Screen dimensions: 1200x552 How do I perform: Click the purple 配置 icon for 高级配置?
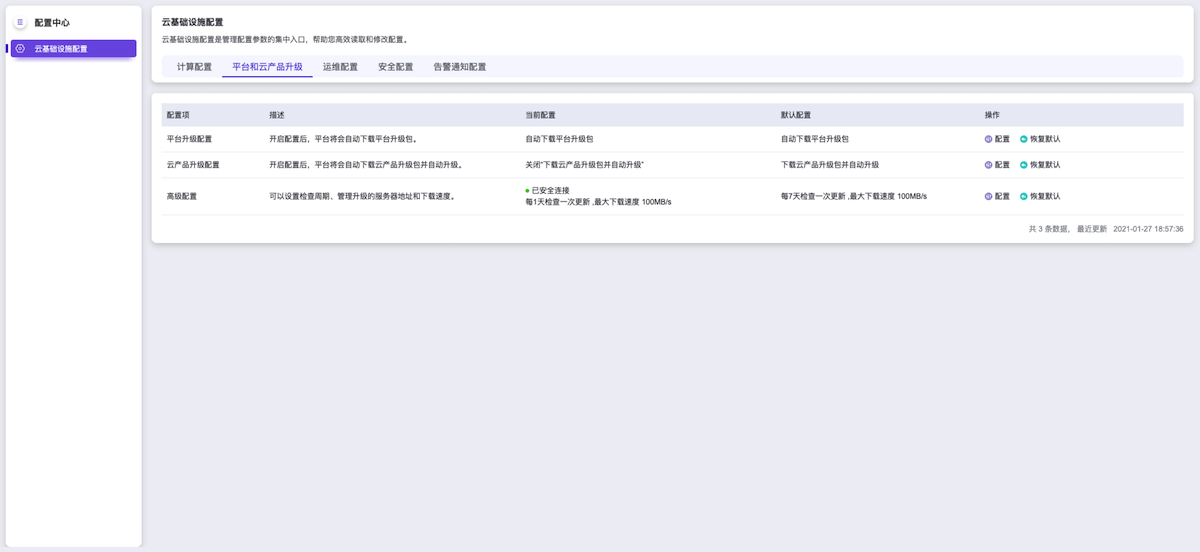(x=989, y=197)
